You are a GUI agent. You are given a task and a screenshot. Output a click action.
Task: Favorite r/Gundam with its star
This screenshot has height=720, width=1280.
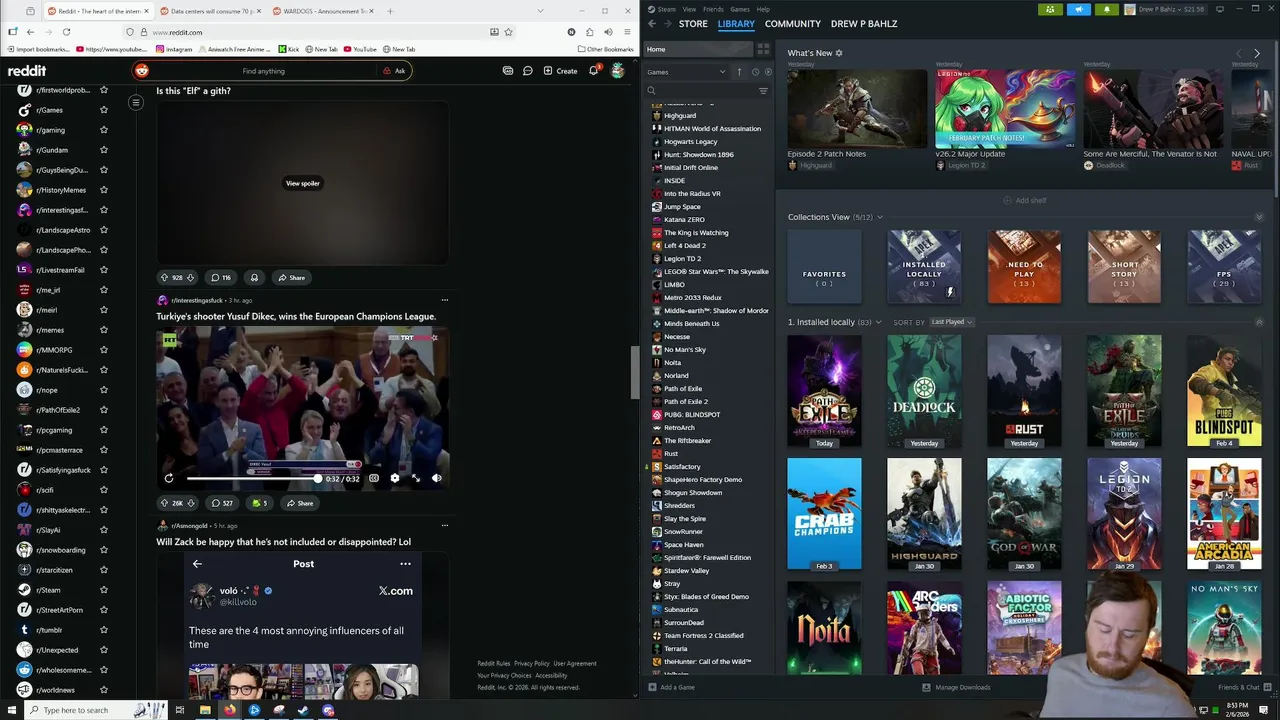pos(103,150)
